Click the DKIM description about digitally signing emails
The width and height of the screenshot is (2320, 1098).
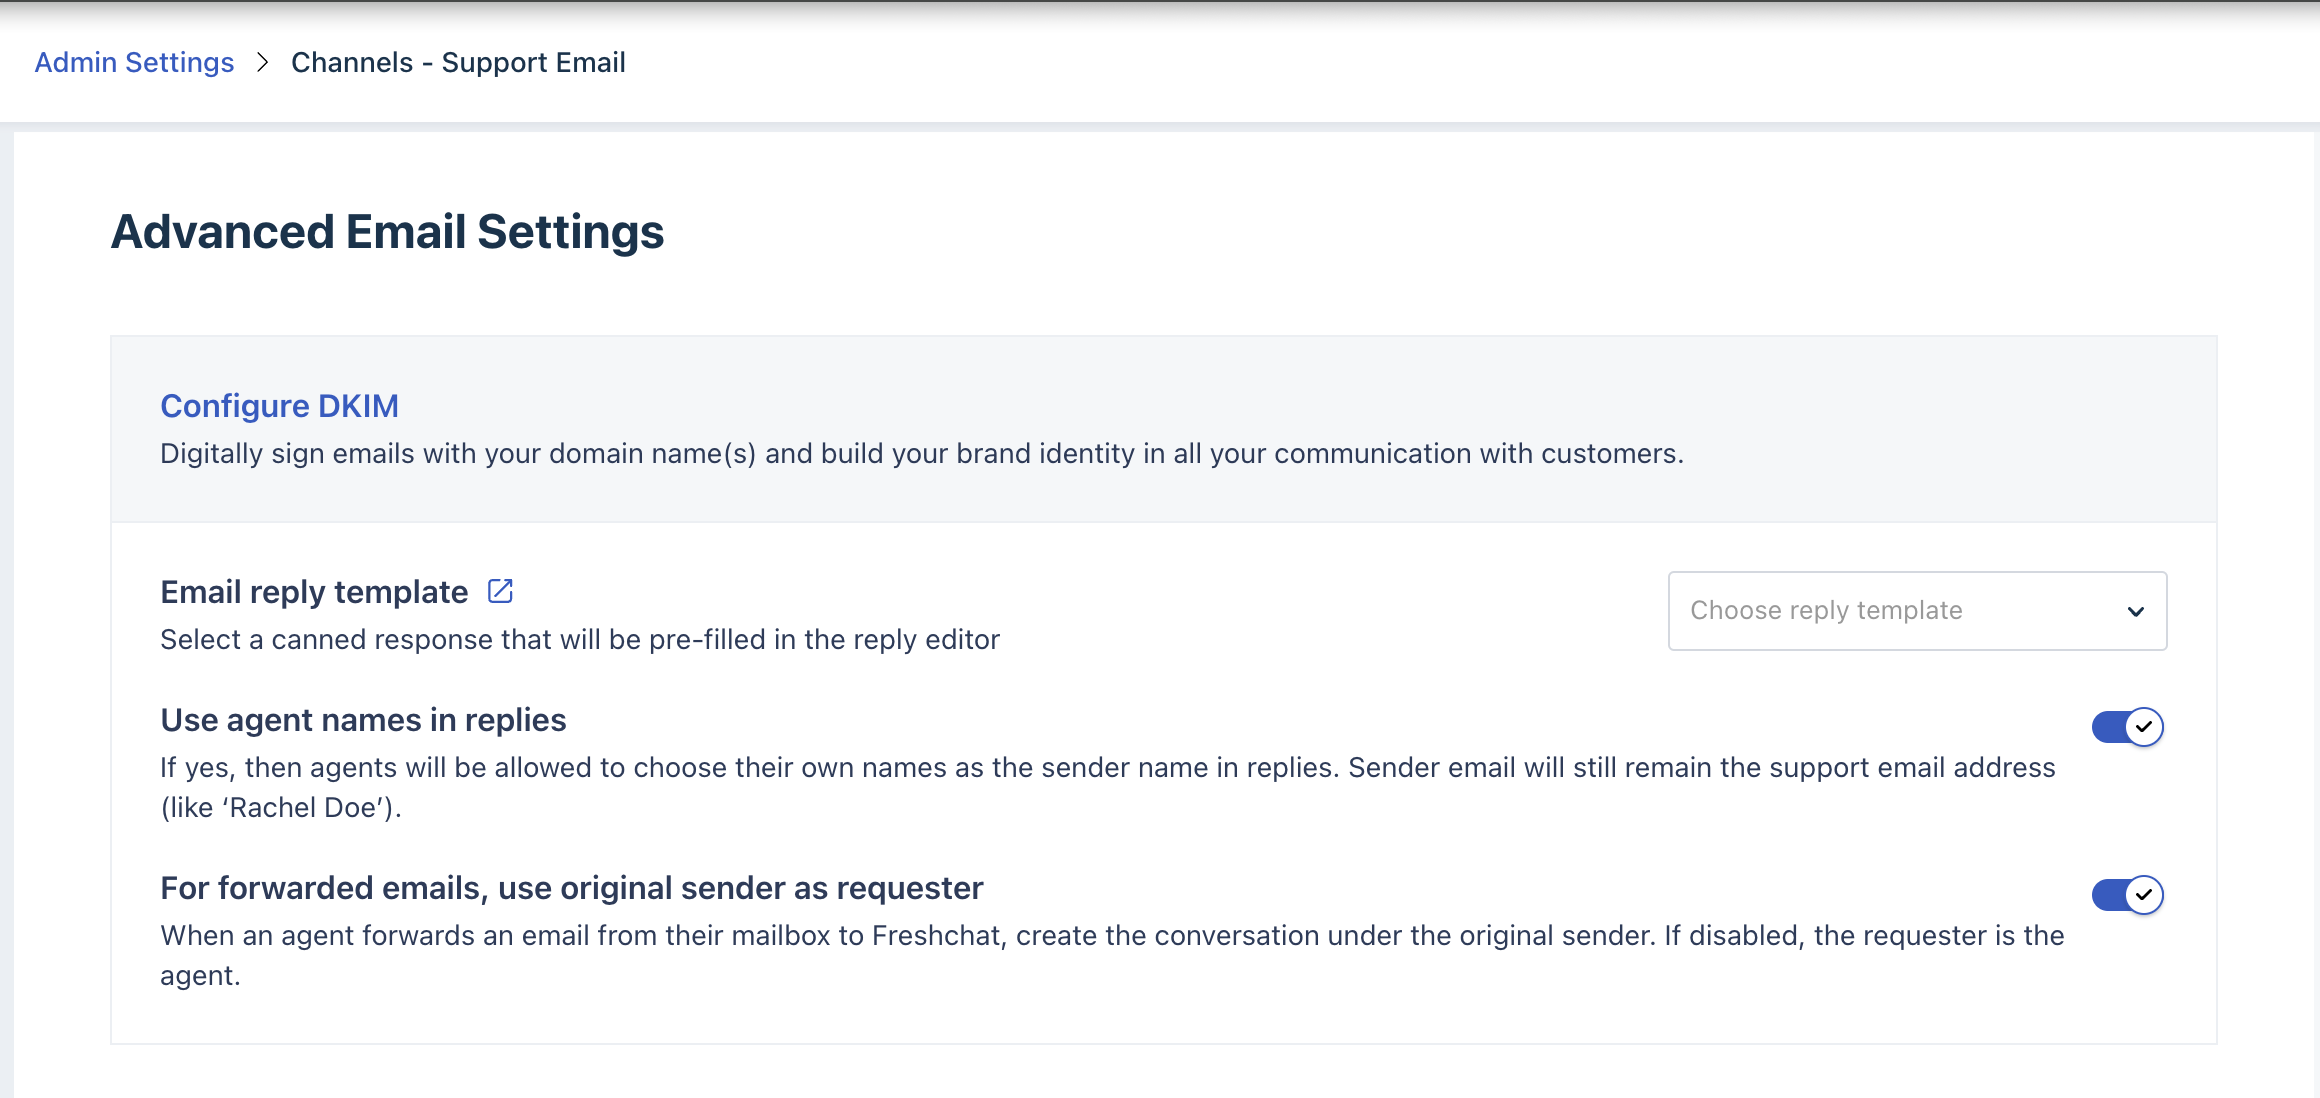coord(921,454)
